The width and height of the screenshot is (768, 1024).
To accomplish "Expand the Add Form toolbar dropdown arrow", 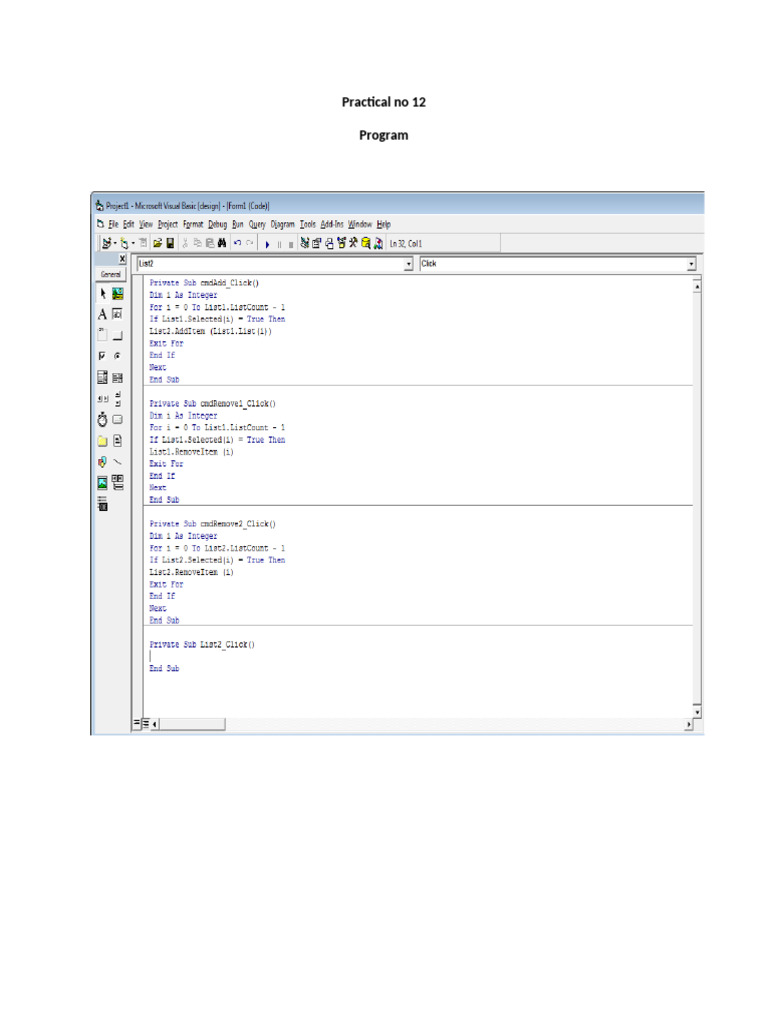I will (x=131, y=243).
